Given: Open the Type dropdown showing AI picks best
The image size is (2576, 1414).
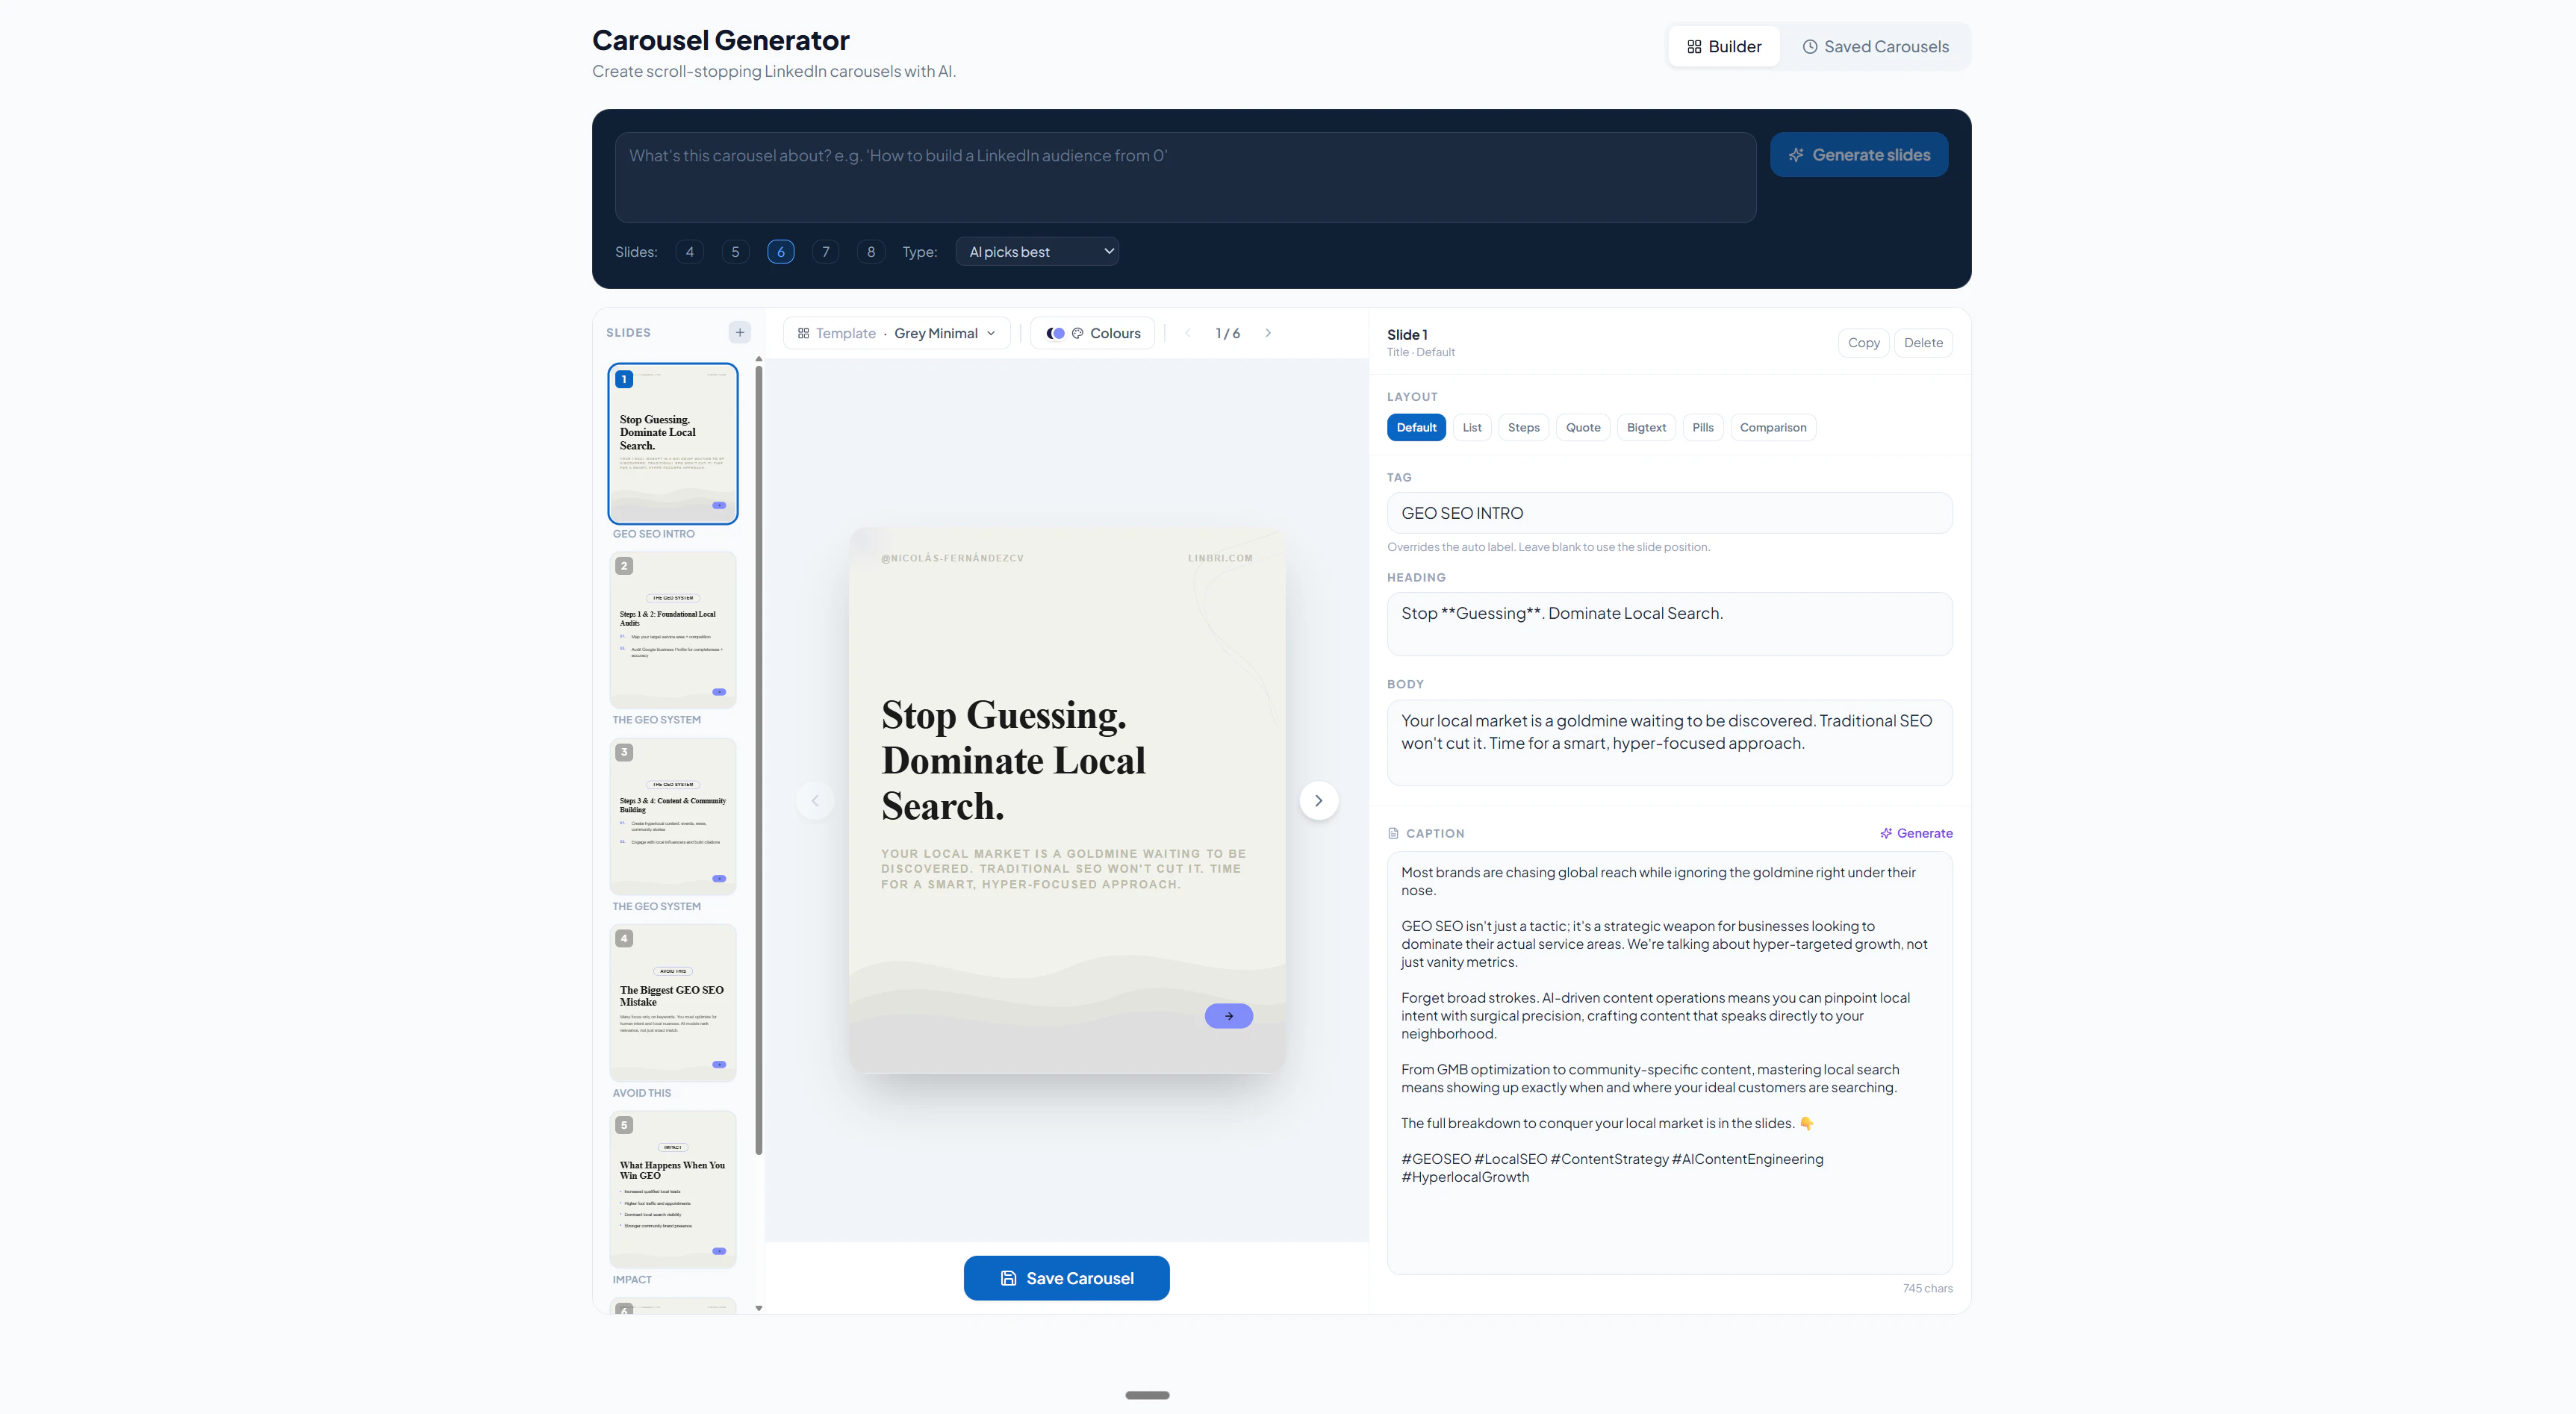Looking at the screenshot, I should tap(1036, 252).
